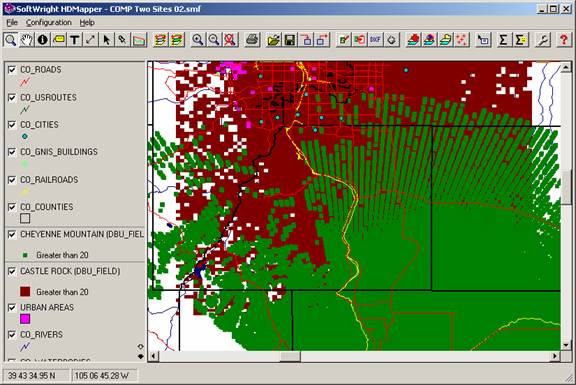The image size is (576, 385).
Task: Hide the CASTLE ROCK (DBU_FIELD) layer
Action: click(12, 271)
